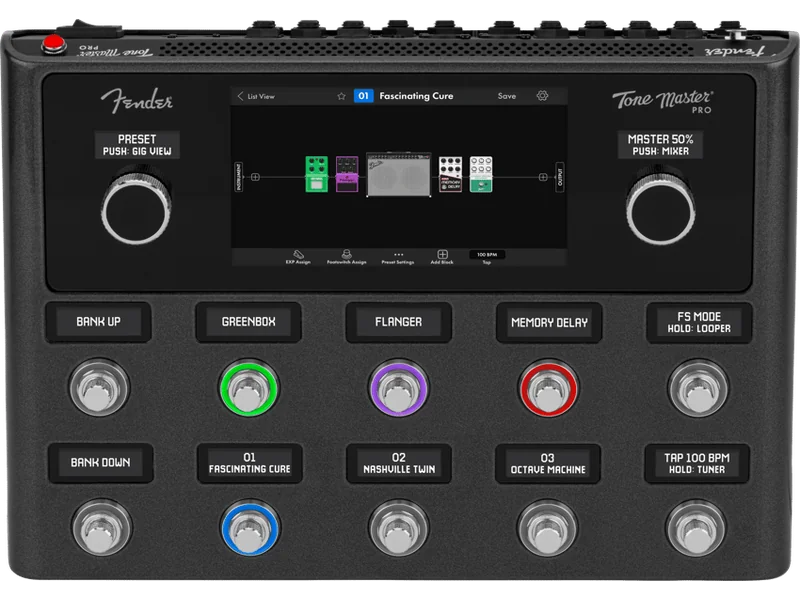
Task: Step on the BANK DOWN footswitch
Action: (102, 528)
